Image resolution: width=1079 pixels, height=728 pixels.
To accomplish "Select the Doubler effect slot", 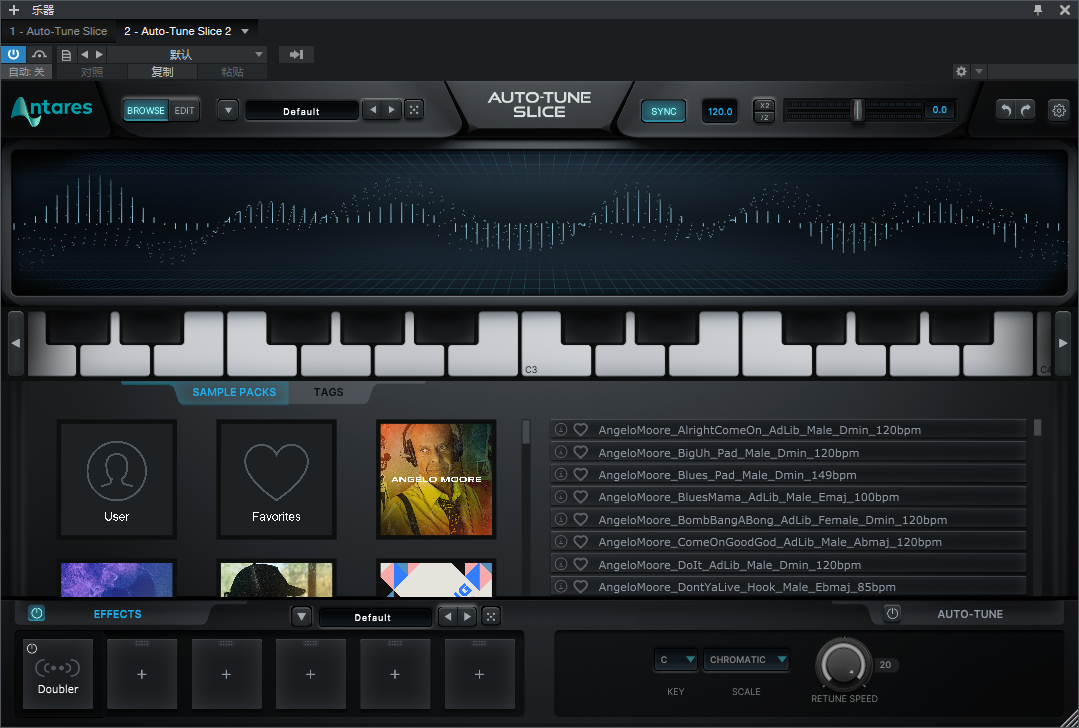I will 58,674.
